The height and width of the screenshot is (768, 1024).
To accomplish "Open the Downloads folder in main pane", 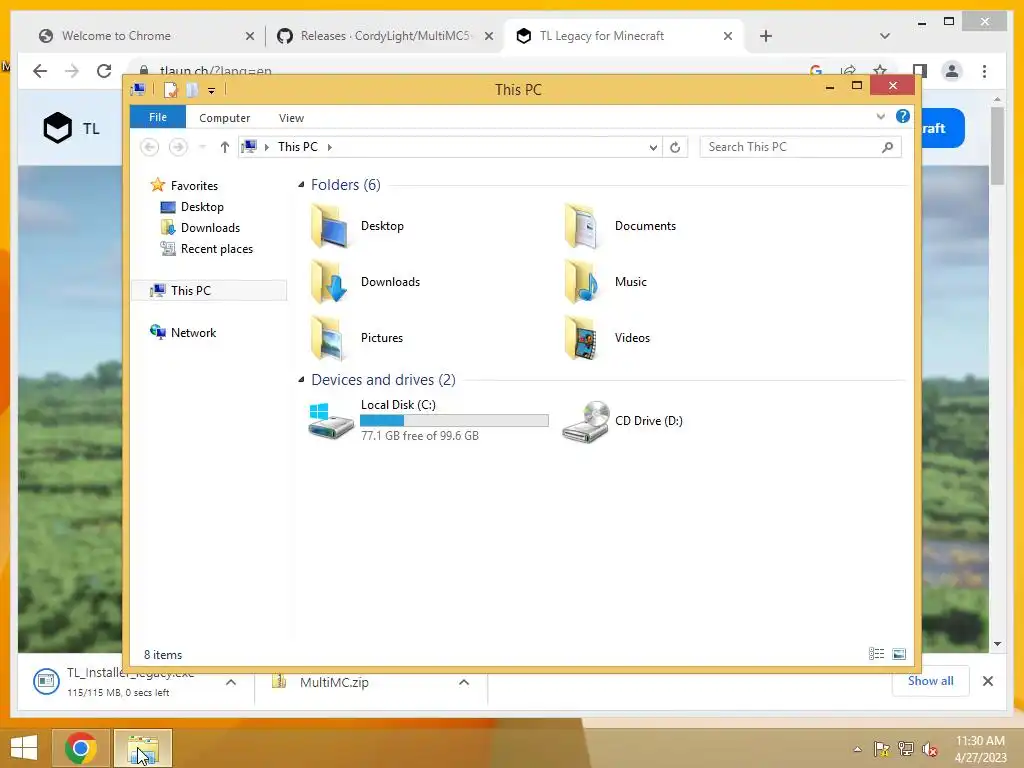I will click(329, 282).
